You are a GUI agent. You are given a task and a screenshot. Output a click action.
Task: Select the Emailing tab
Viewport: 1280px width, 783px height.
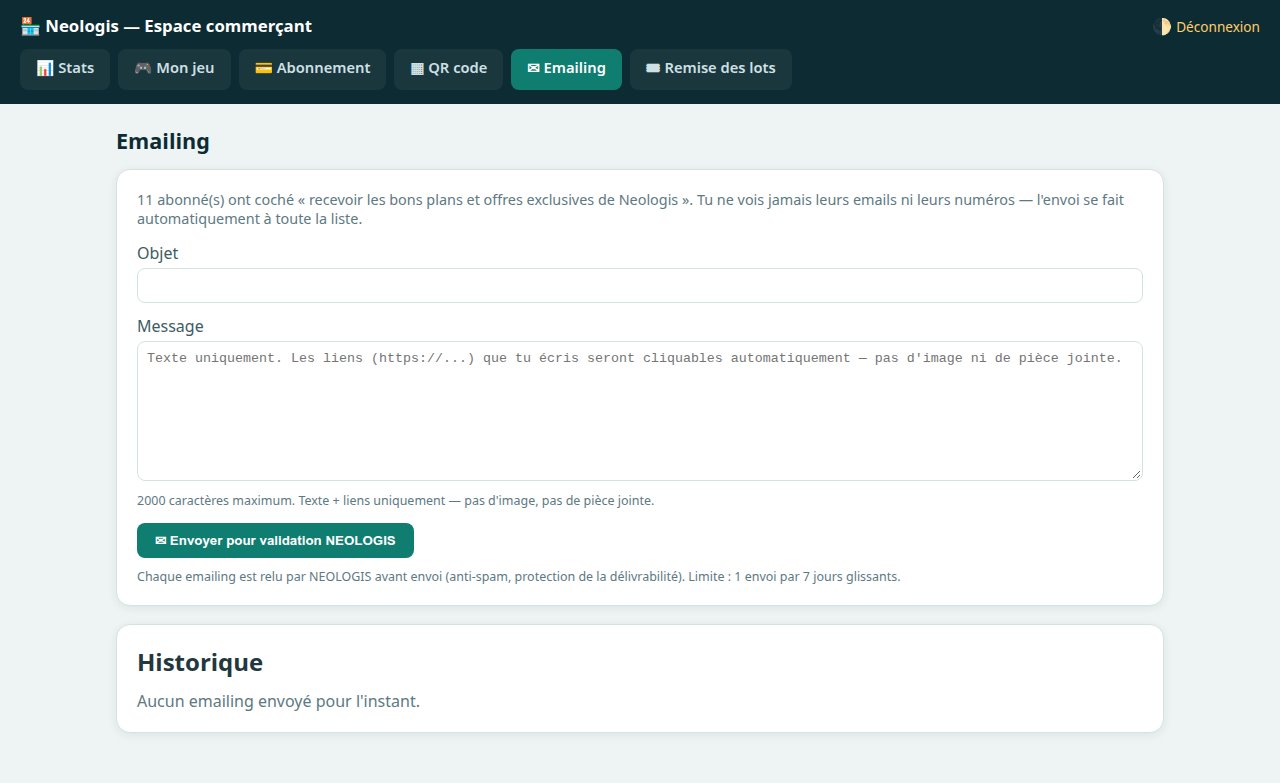(566, 69)
